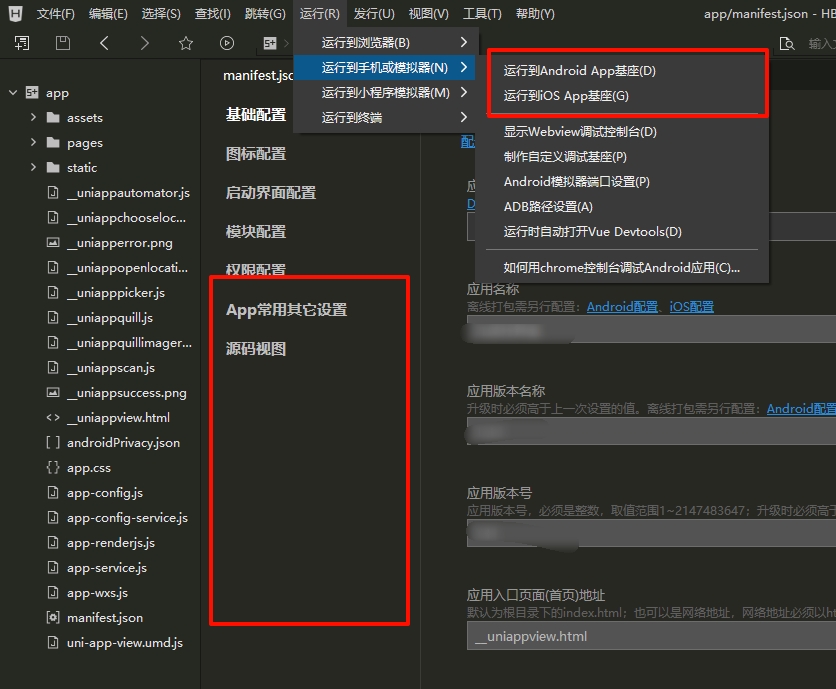Click the star bookmark toolbar icon
Screen dimensions: 836x689
click(x=186, y=43)
